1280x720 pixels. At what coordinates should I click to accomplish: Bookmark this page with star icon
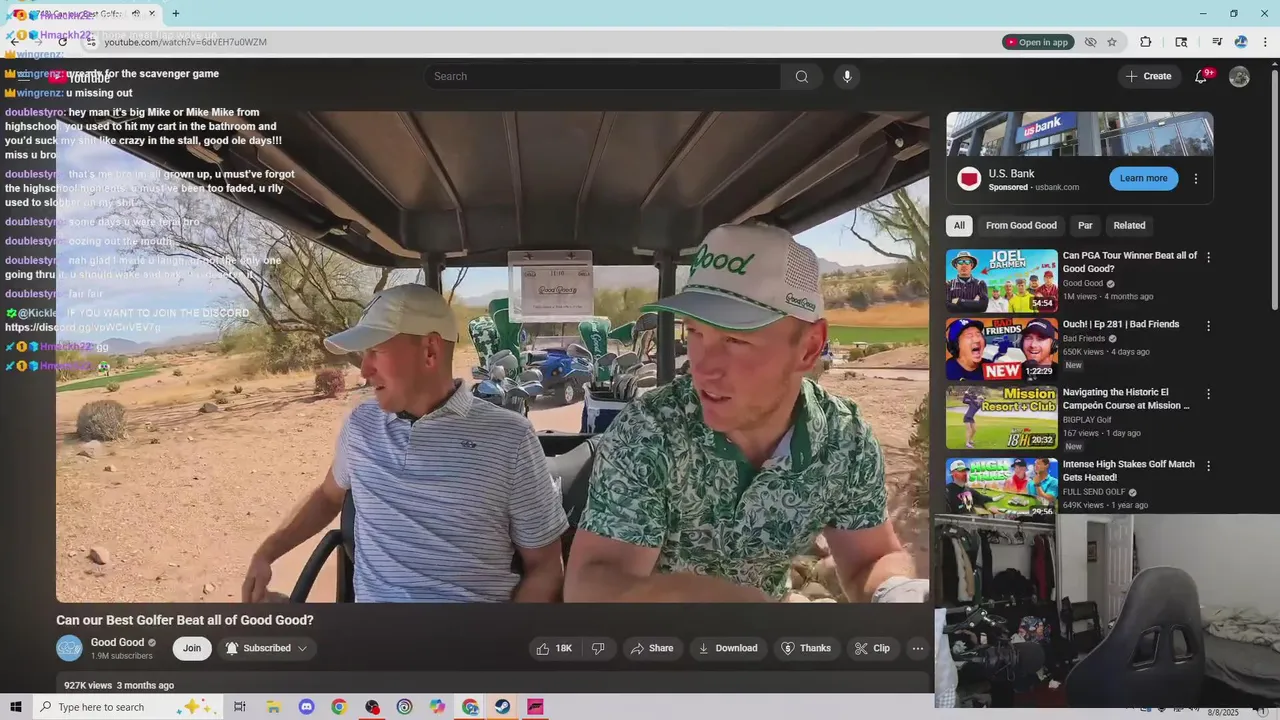click(x=1112, y=42)
